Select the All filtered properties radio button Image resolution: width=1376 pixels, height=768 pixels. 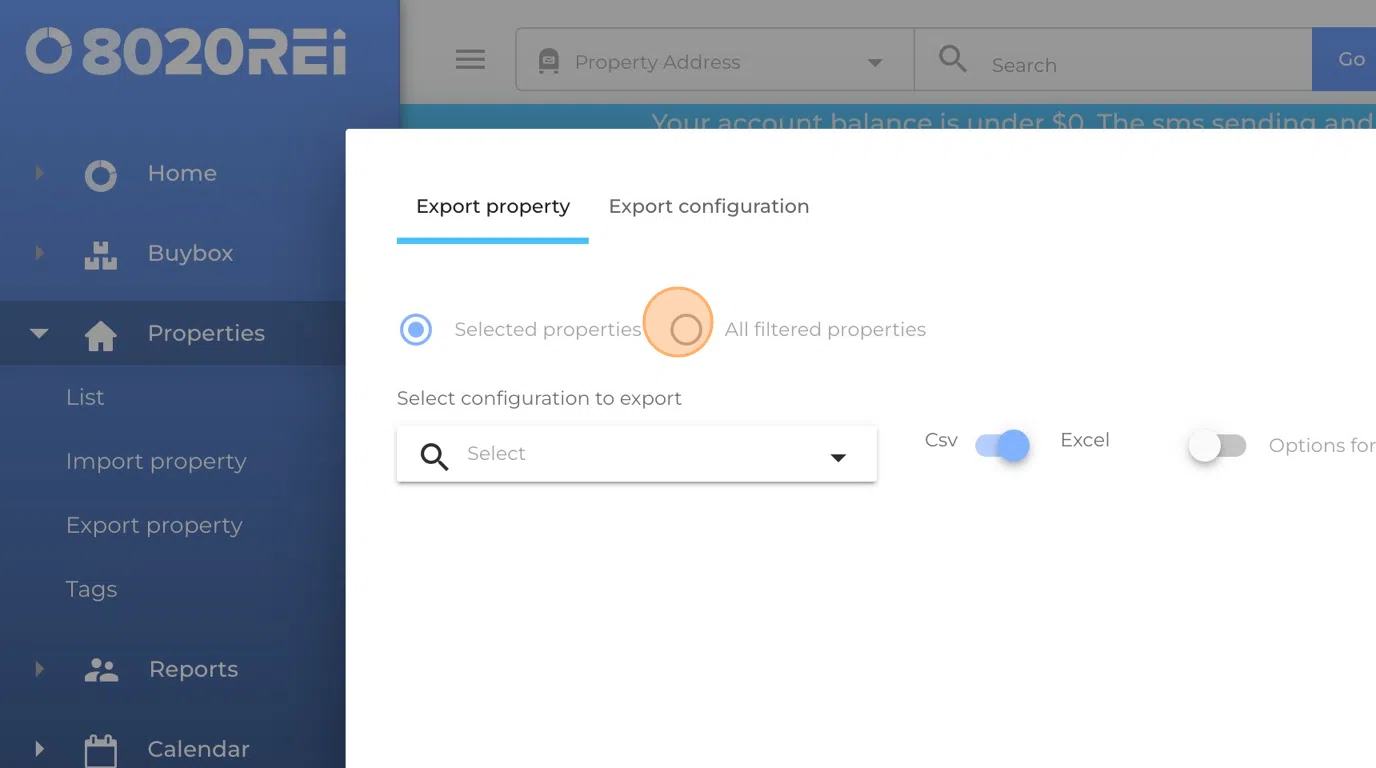[686, 329]
